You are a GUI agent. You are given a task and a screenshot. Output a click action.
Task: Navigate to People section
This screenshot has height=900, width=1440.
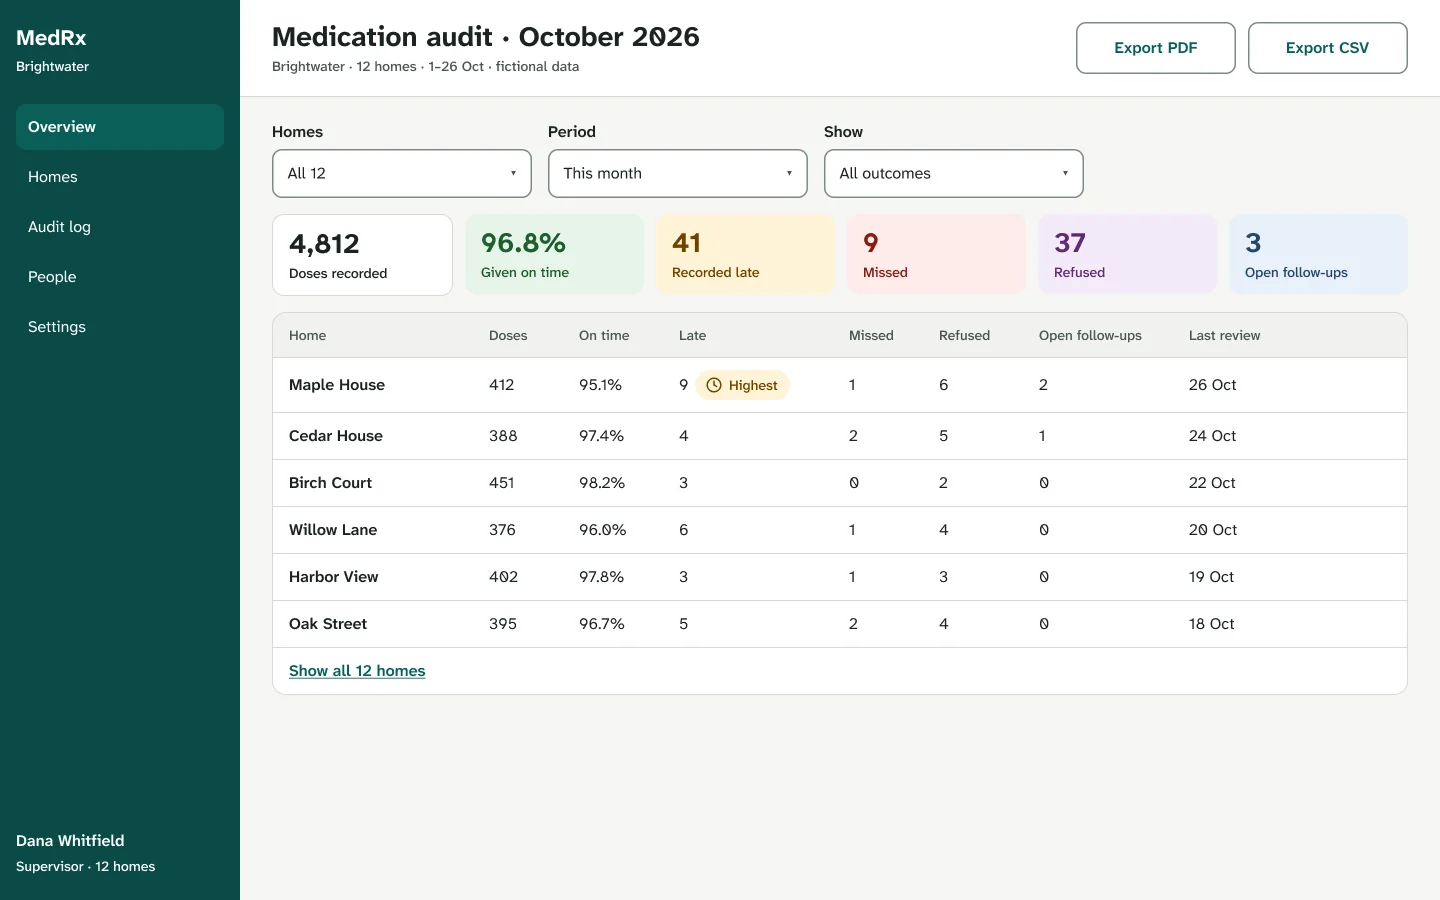120,277
